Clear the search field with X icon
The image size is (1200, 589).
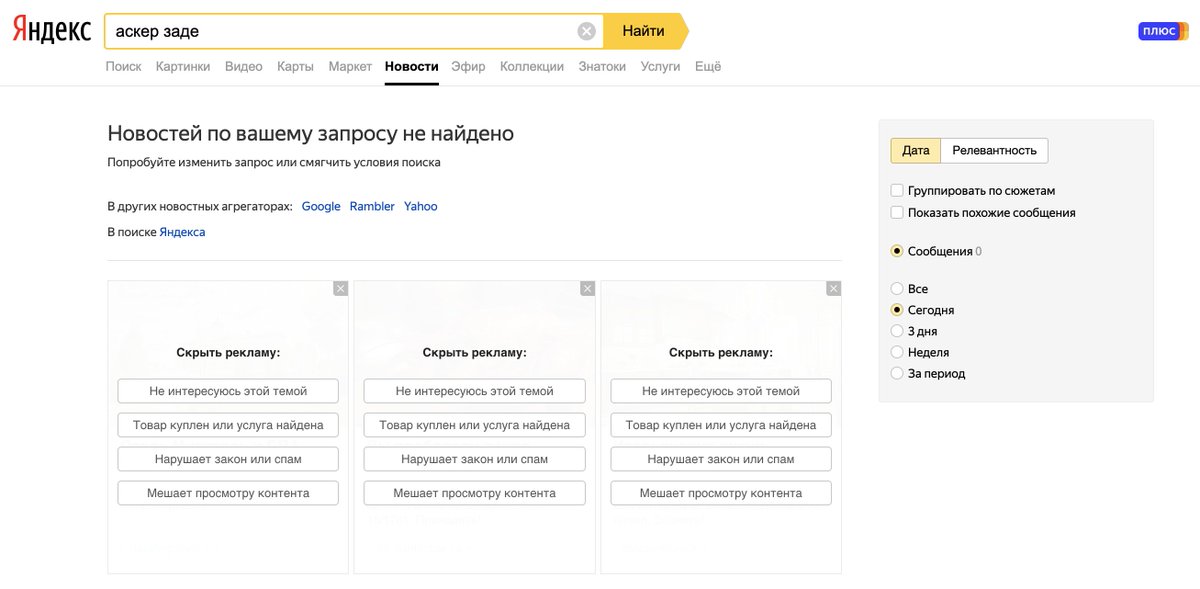click(587, 31)
